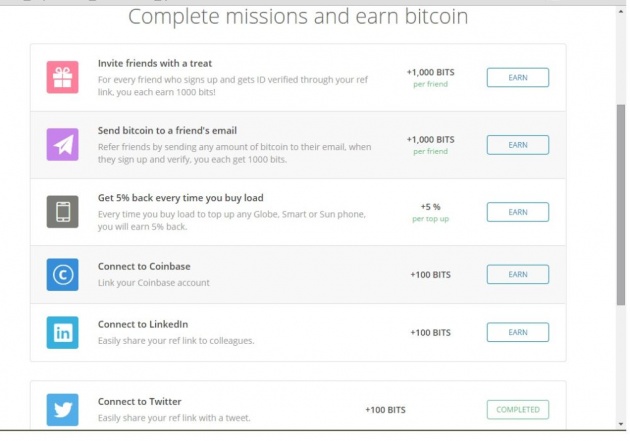The image size is (630, 441).
Task: Click the scrollbar up arrow
Action: [x=621, y=12]
